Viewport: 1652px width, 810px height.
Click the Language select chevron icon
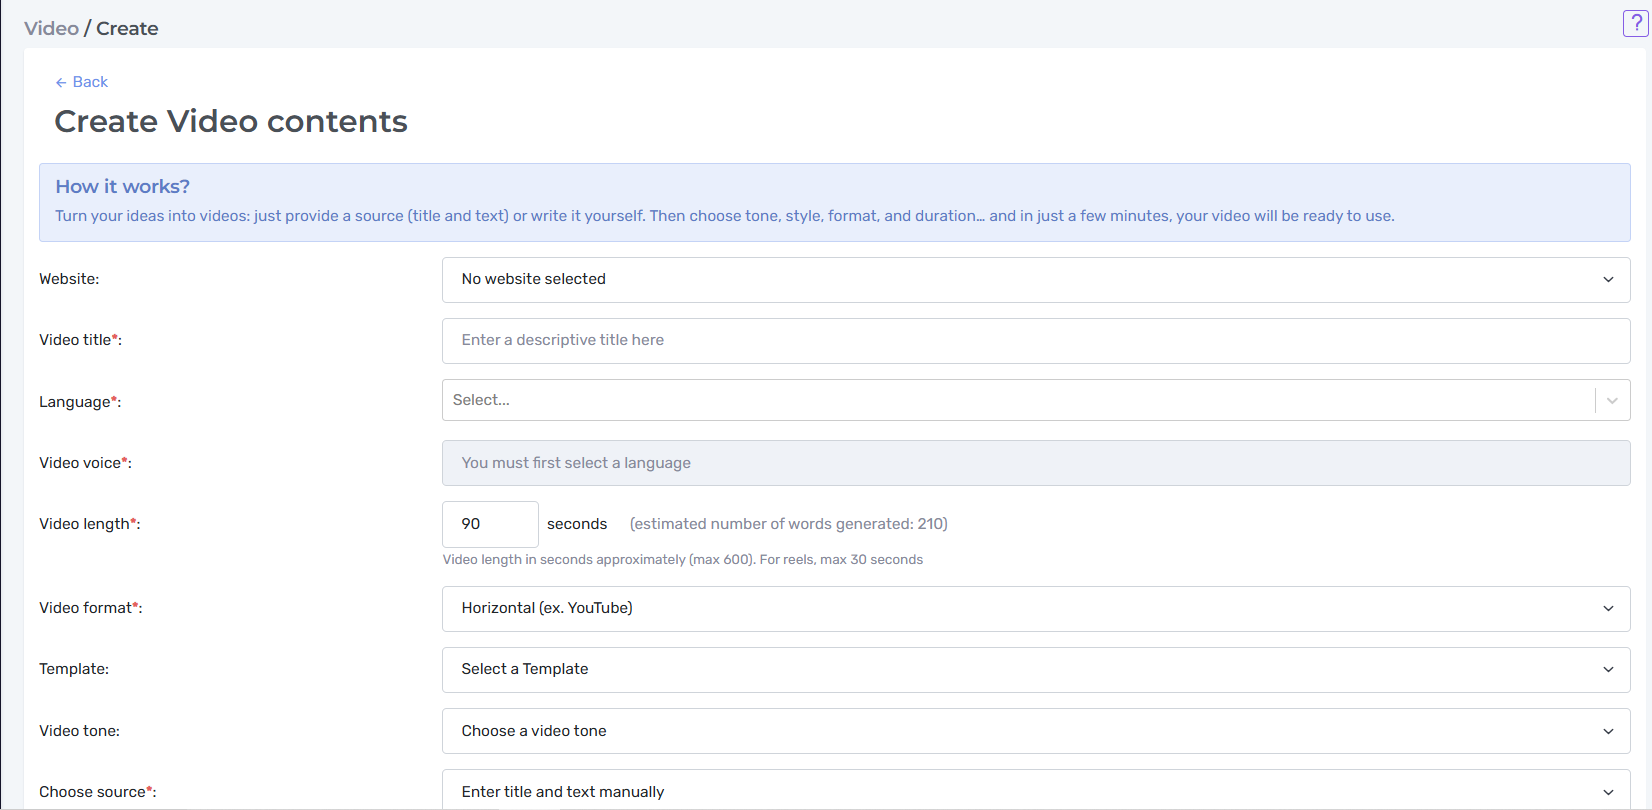point(1612,401)
